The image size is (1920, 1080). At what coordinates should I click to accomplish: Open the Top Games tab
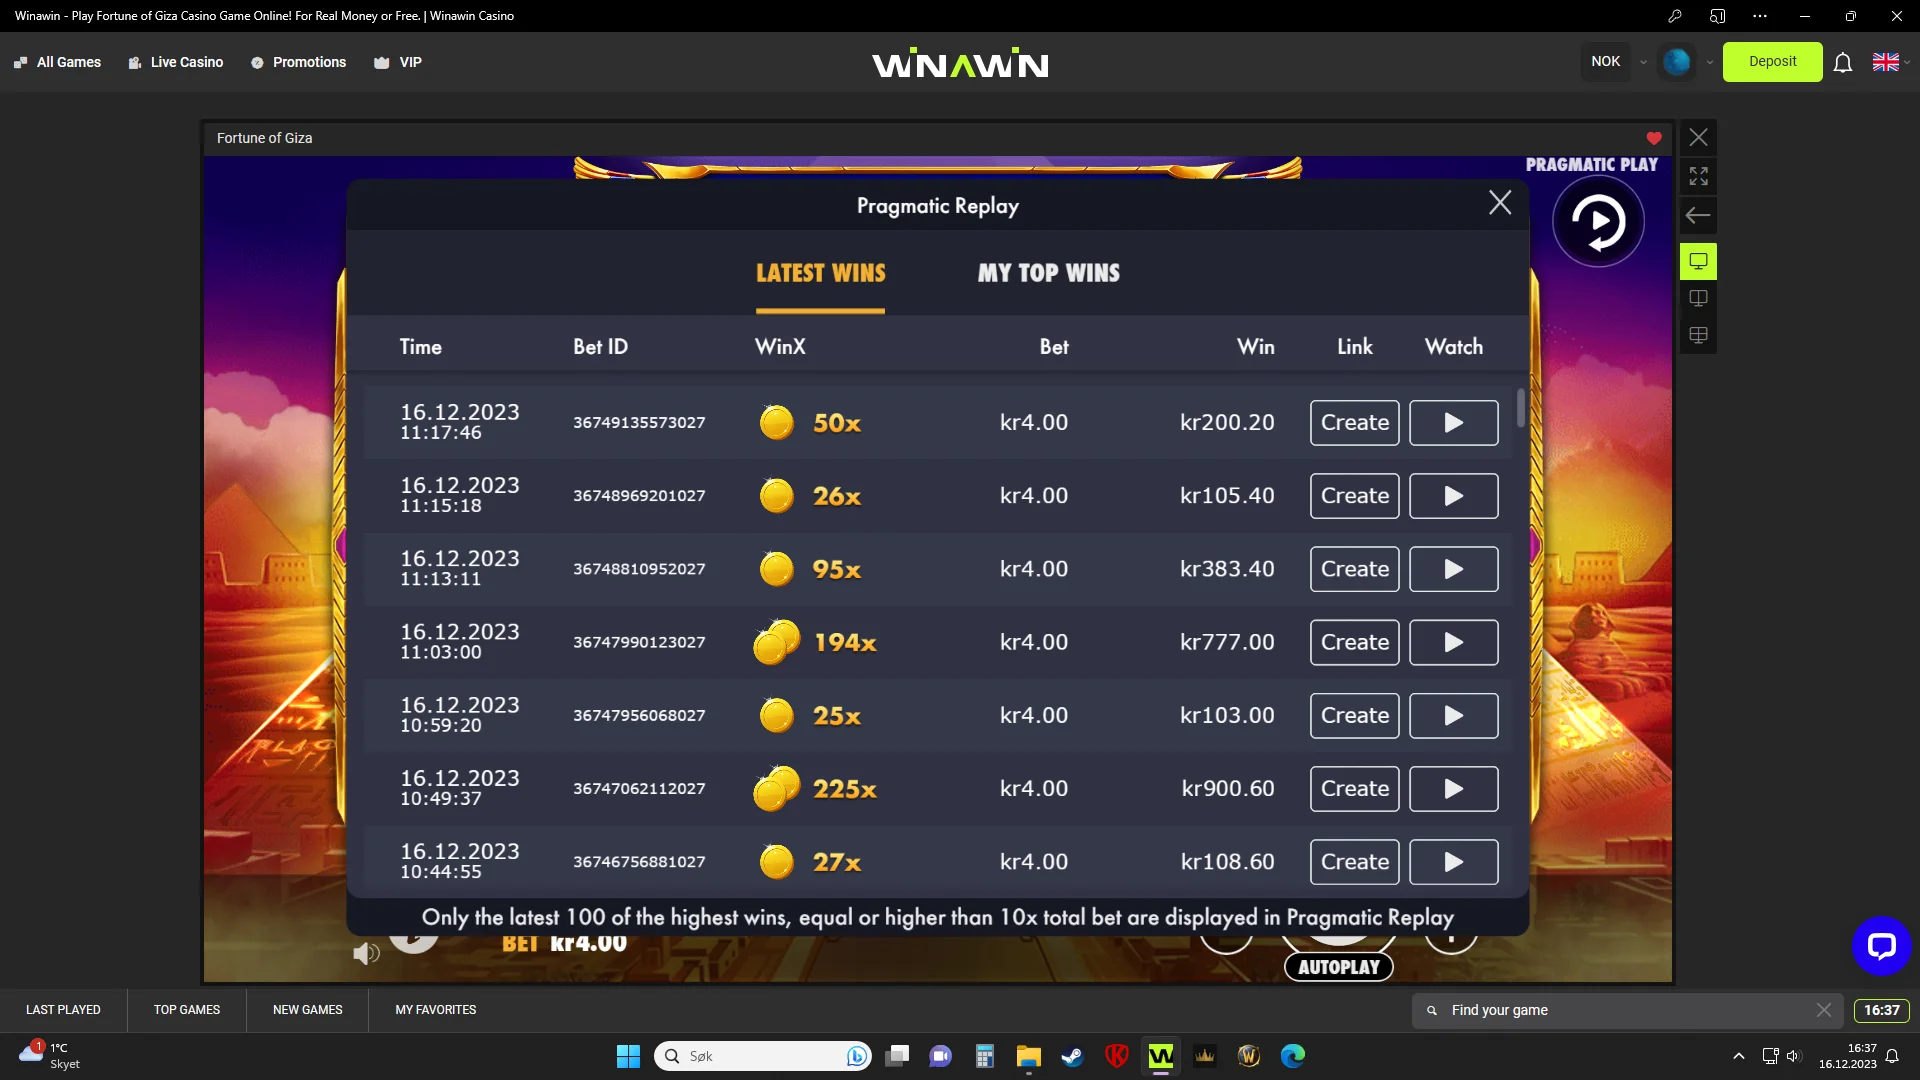click(187, 1010)
